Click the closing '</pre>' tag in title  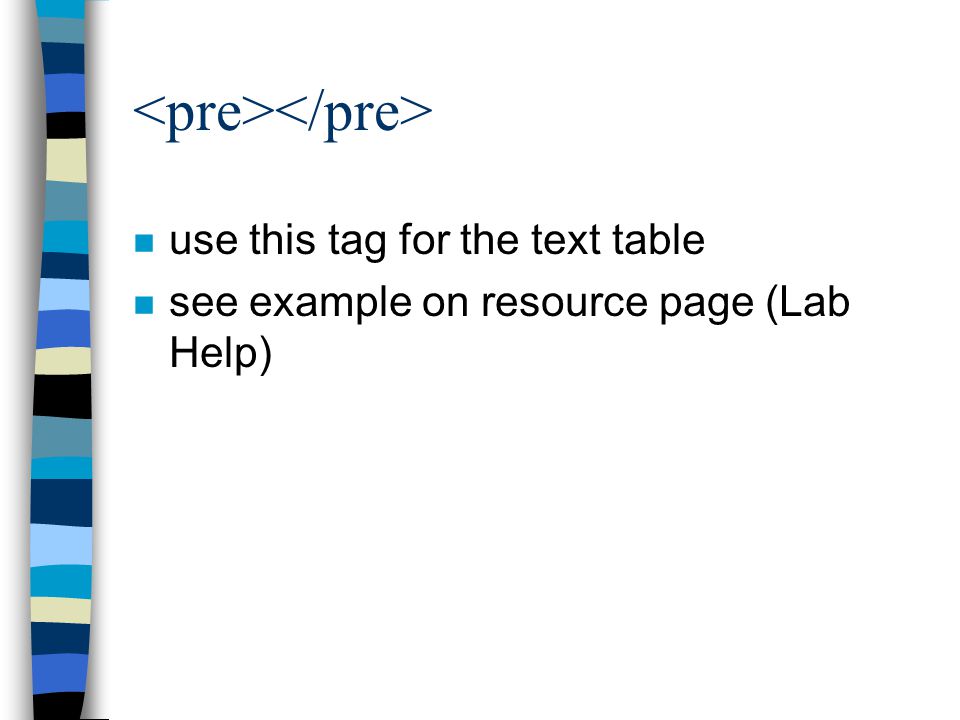[354, 115]
